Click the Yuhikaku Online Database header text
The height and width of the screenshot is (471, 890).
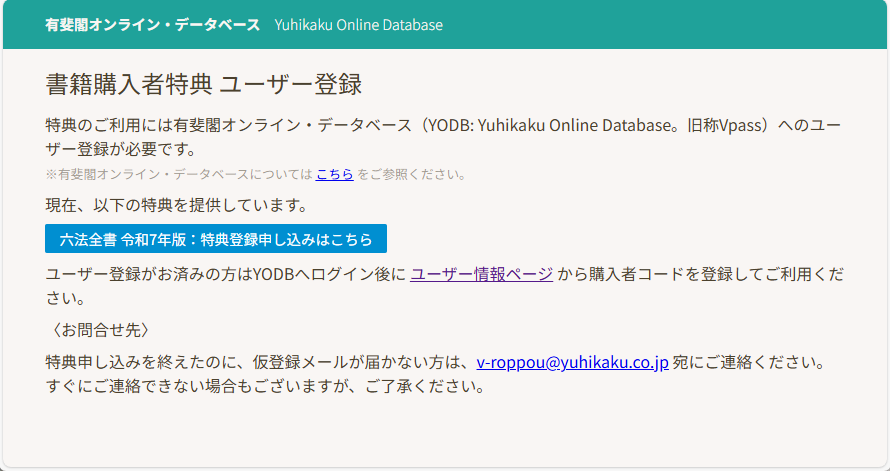point(359,25)
